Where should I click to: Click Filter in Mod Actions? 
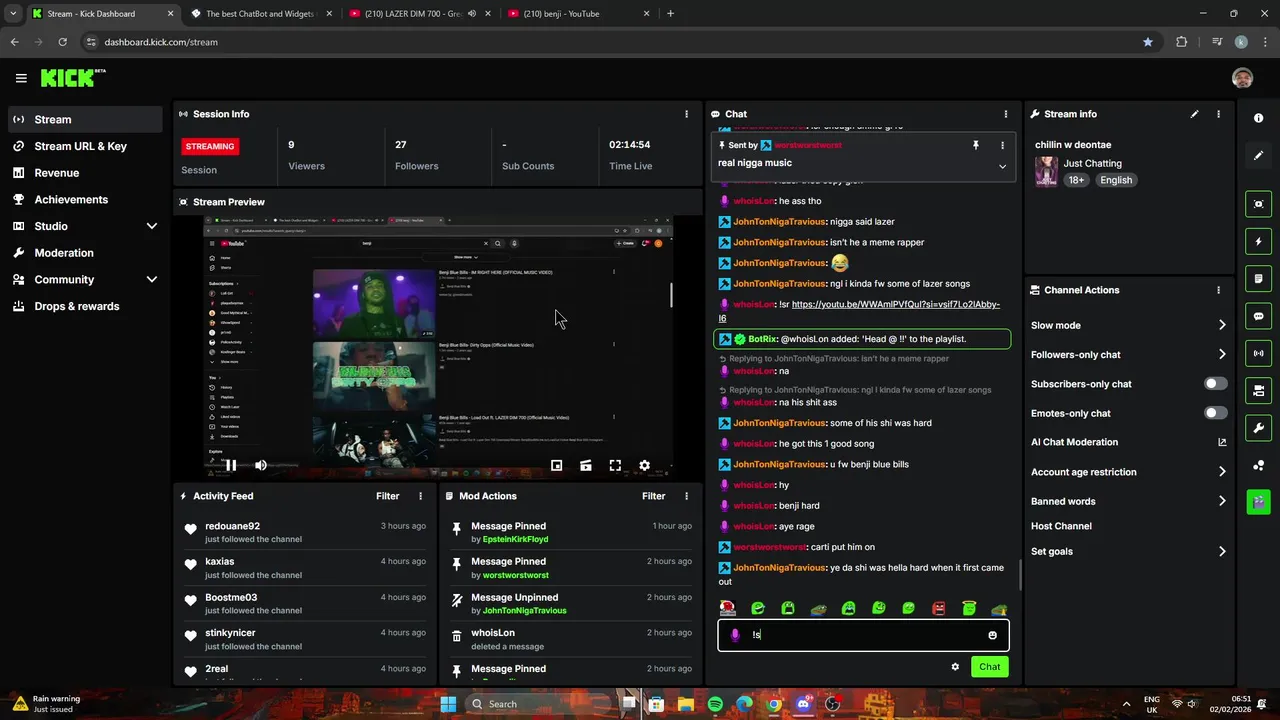(653, 496)
